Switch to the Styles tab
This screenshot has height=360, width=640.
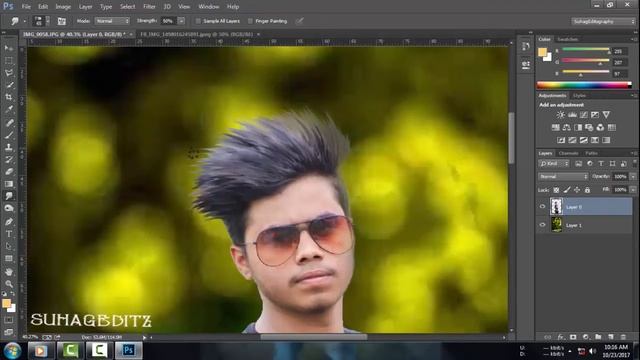click(579, 96)
